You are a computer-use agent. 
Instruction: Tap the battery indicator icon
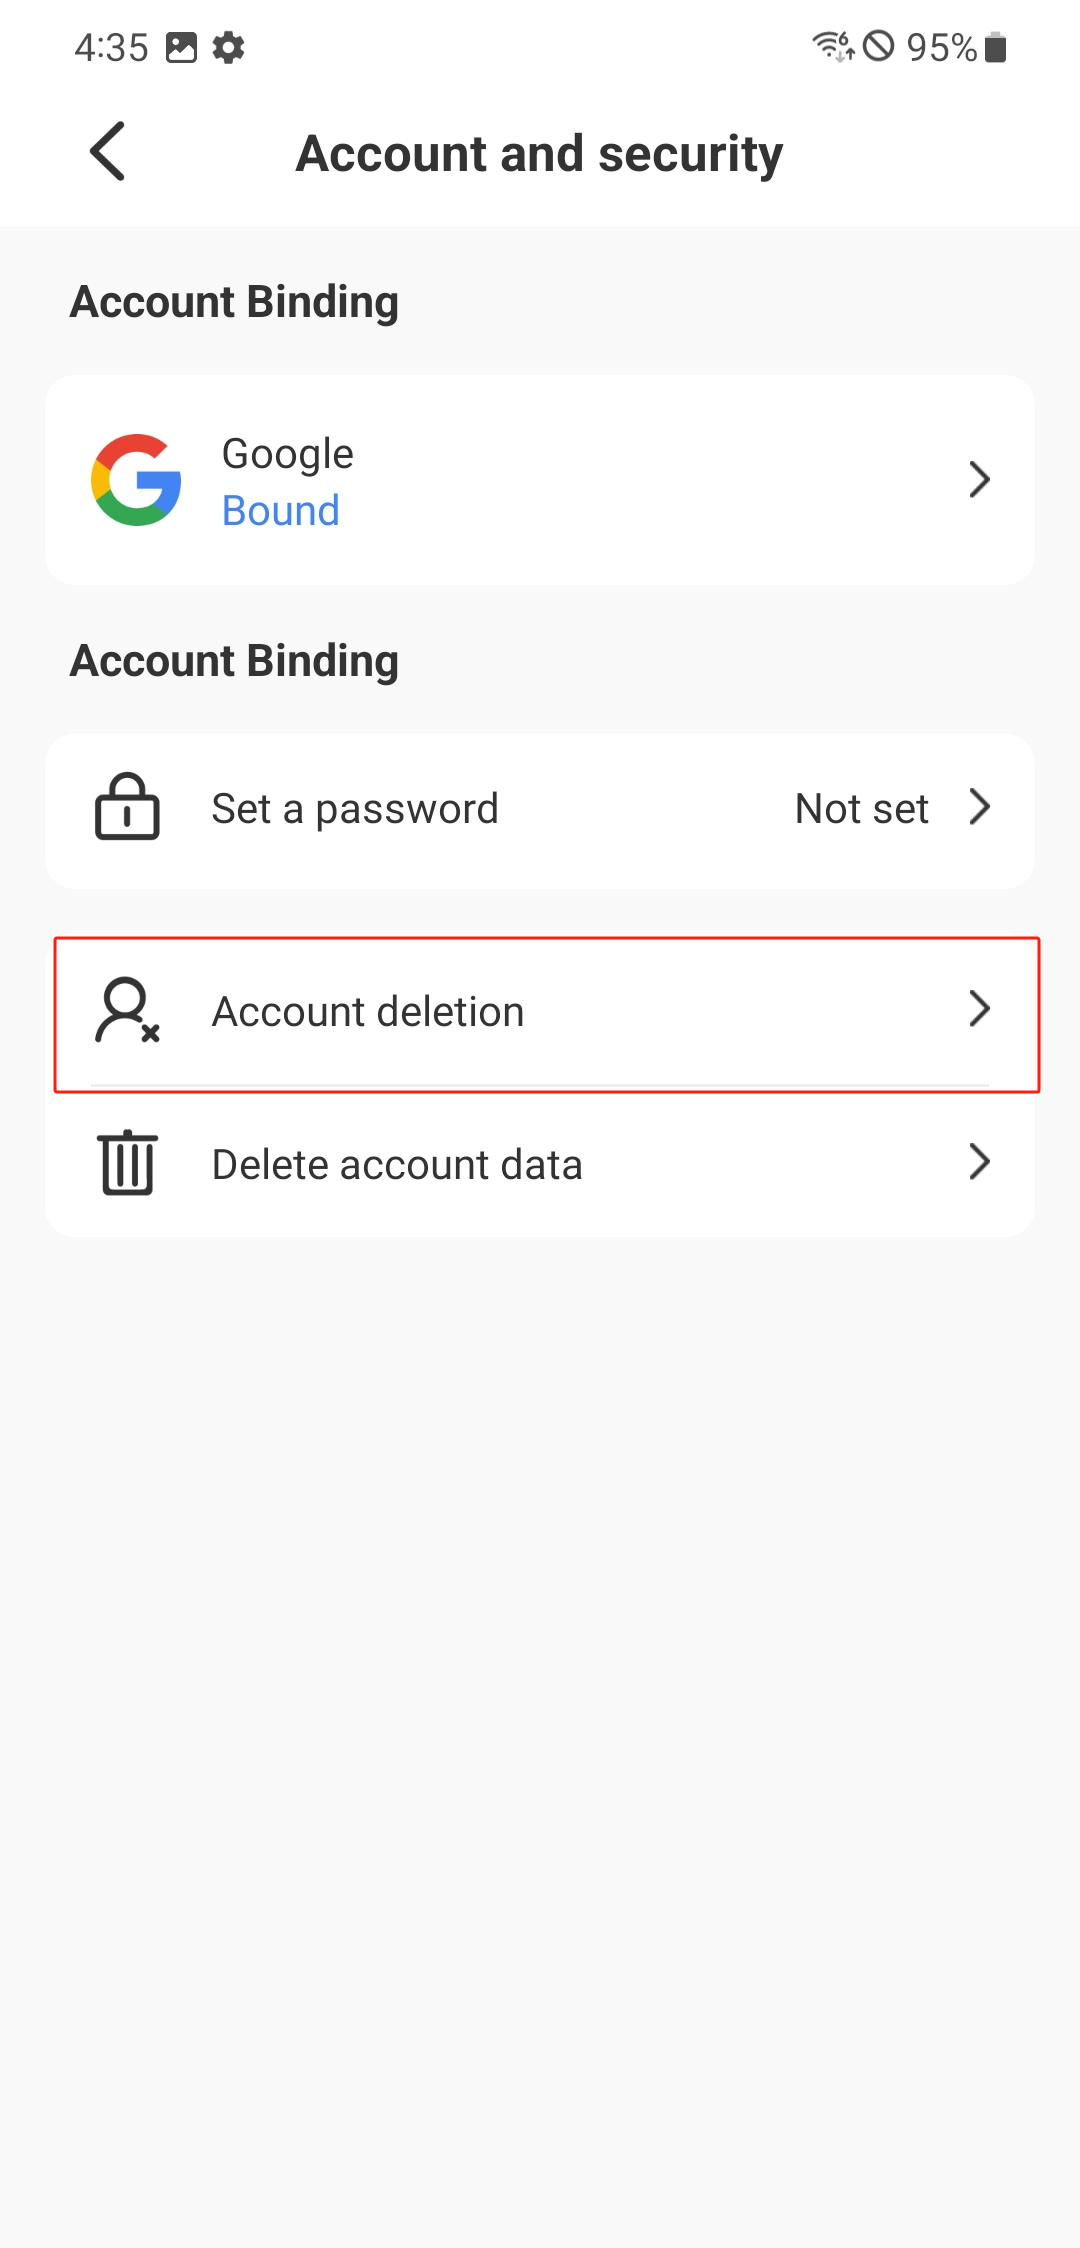pos(995,47)
